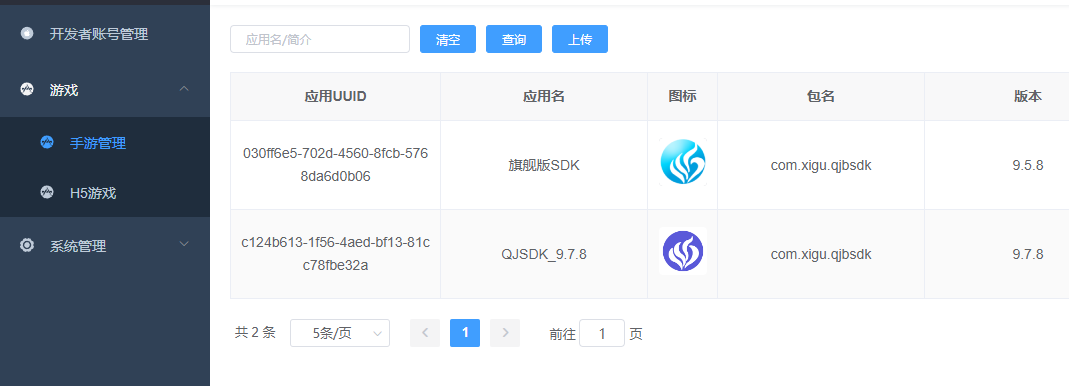Open 系统管理 sidebar menu

(x=105, y=246)
